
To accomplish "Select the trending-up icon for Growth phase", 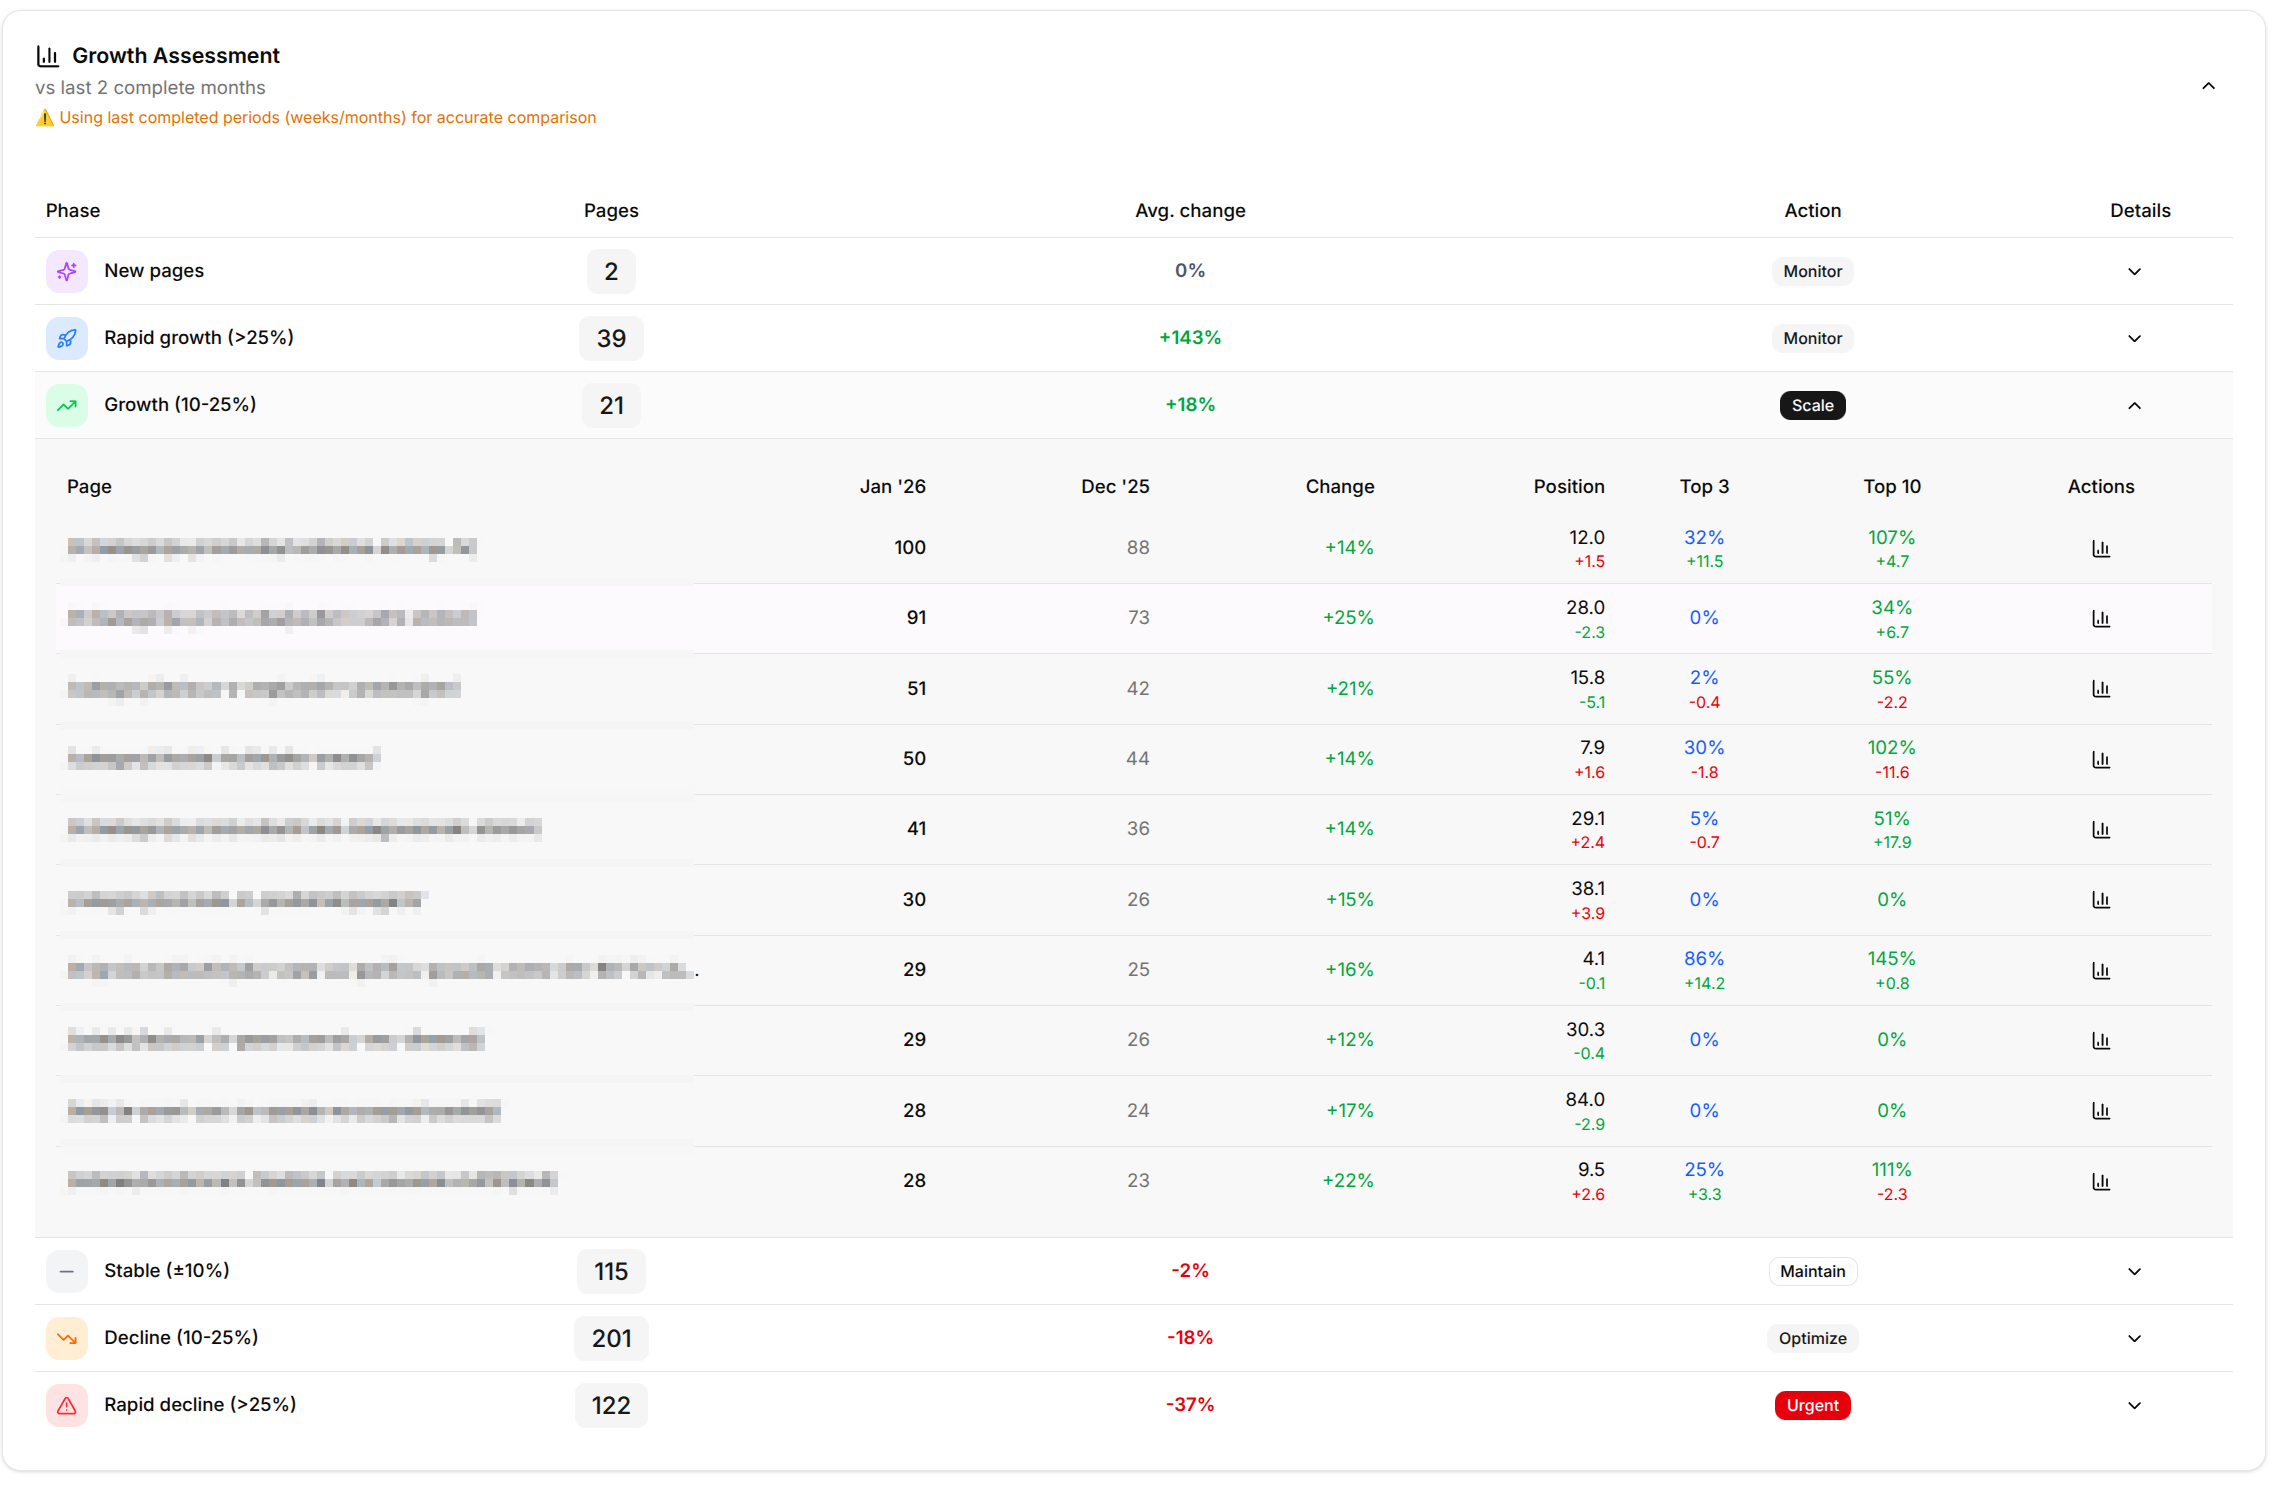I will pyautogui.click(x=66, y=405).
